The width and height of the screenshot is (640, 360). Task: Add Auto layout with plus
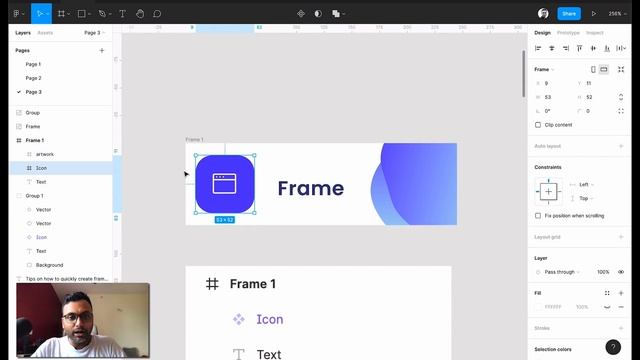tap(621, 146)
